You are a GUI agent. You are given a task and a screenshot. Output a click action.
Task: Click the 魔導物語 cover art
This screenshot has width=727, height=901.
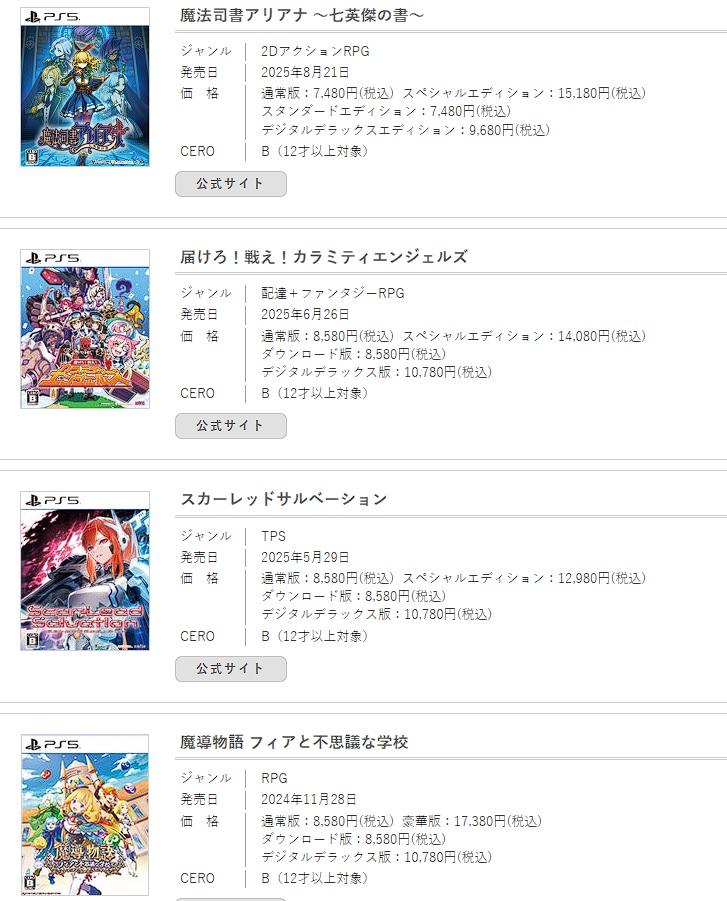tap(85, 815)
